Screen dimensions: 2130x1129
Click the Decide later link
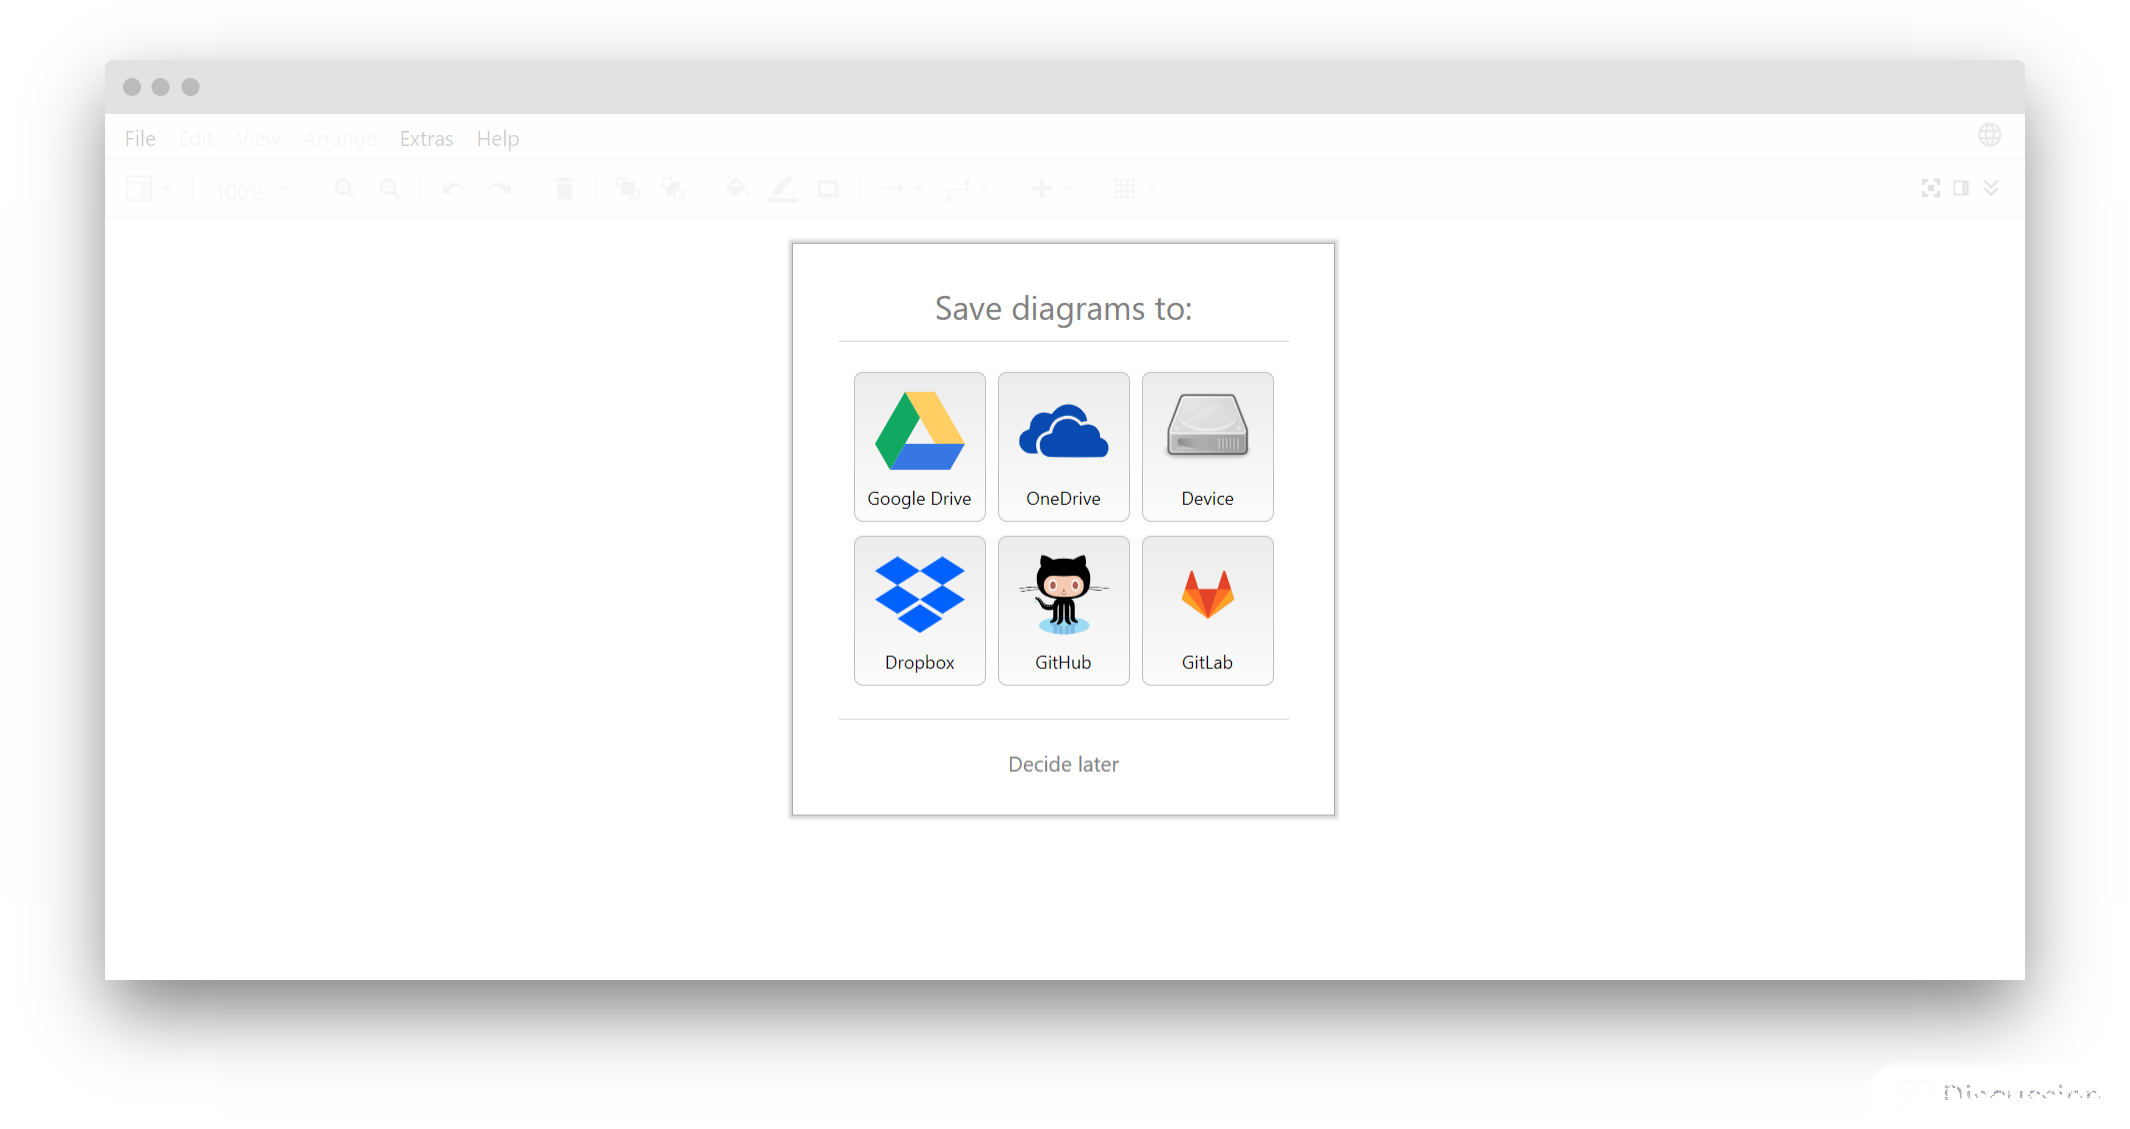(1063, 764)
